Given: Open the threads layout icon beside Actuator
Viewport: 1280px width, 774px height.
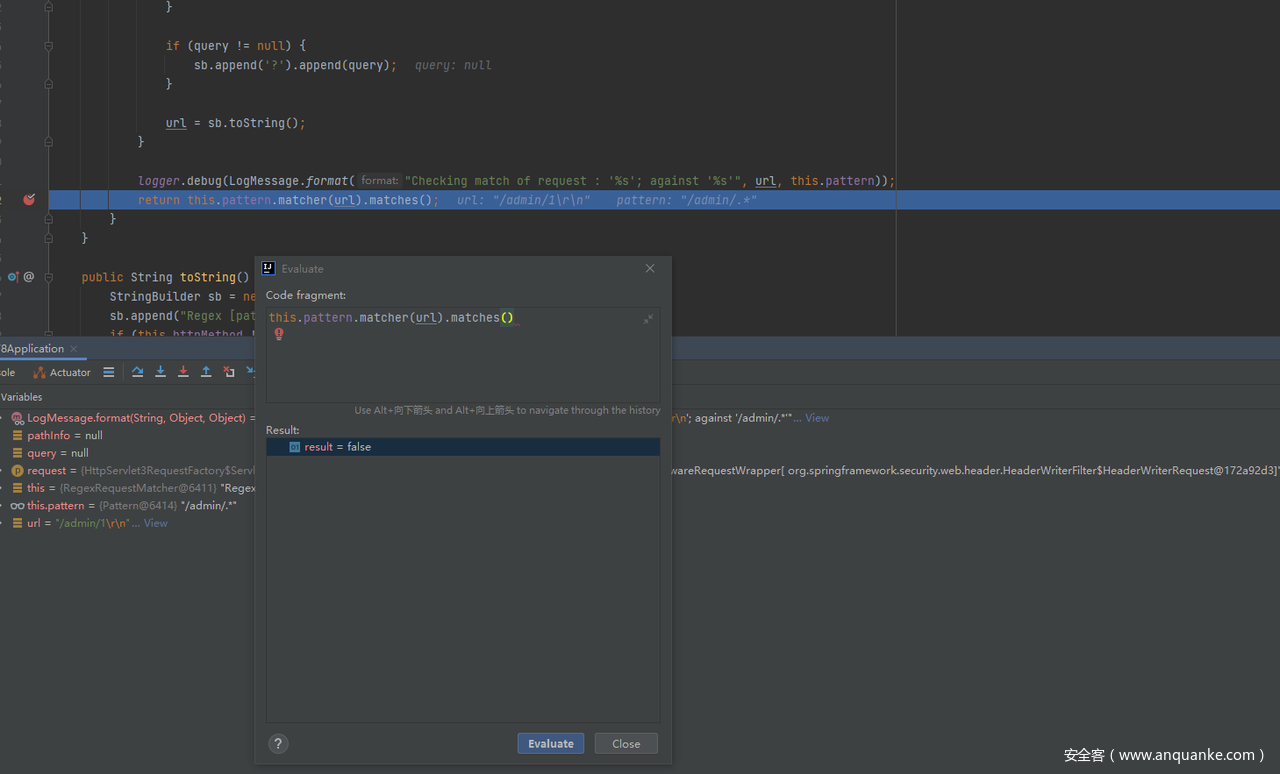Looking at the screenshot, I should [109, 372].
